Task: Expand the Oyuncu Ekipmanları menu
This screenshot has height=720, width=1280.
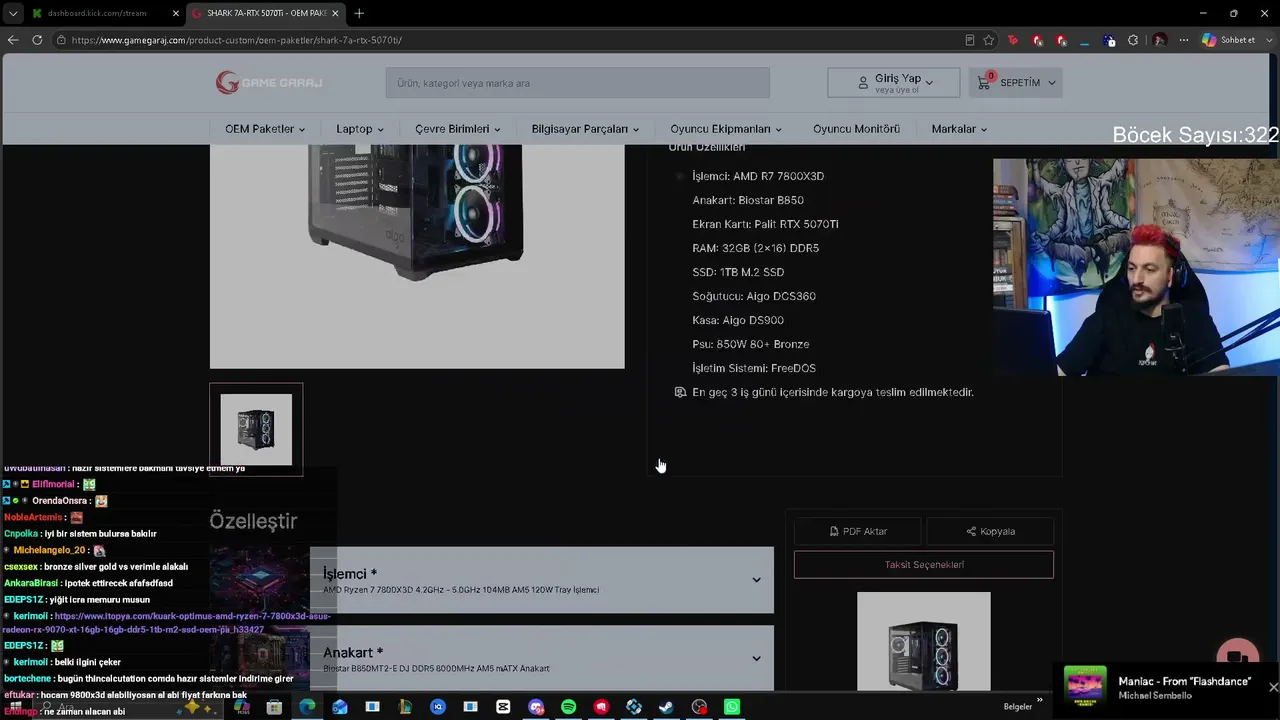Action: coord(726,129)
